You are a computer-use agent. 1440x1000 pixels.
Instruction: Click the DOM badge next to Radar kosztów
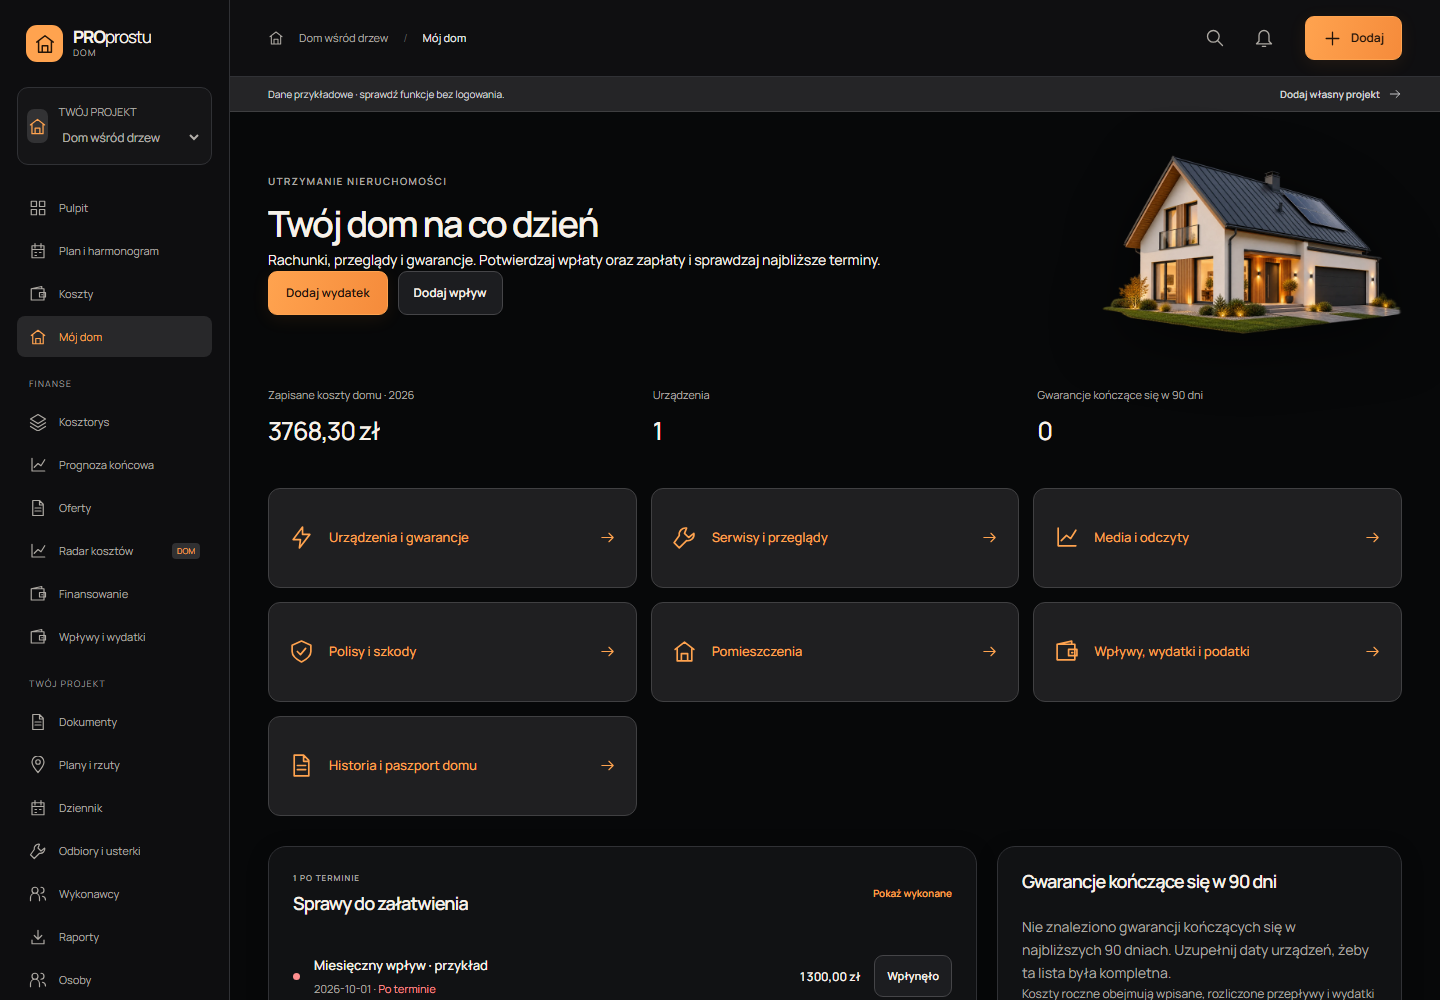pos(186,551)
